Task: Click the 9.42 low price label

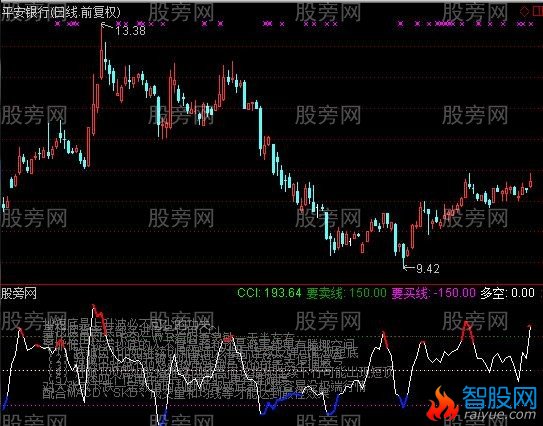Action: pos(428,268)
